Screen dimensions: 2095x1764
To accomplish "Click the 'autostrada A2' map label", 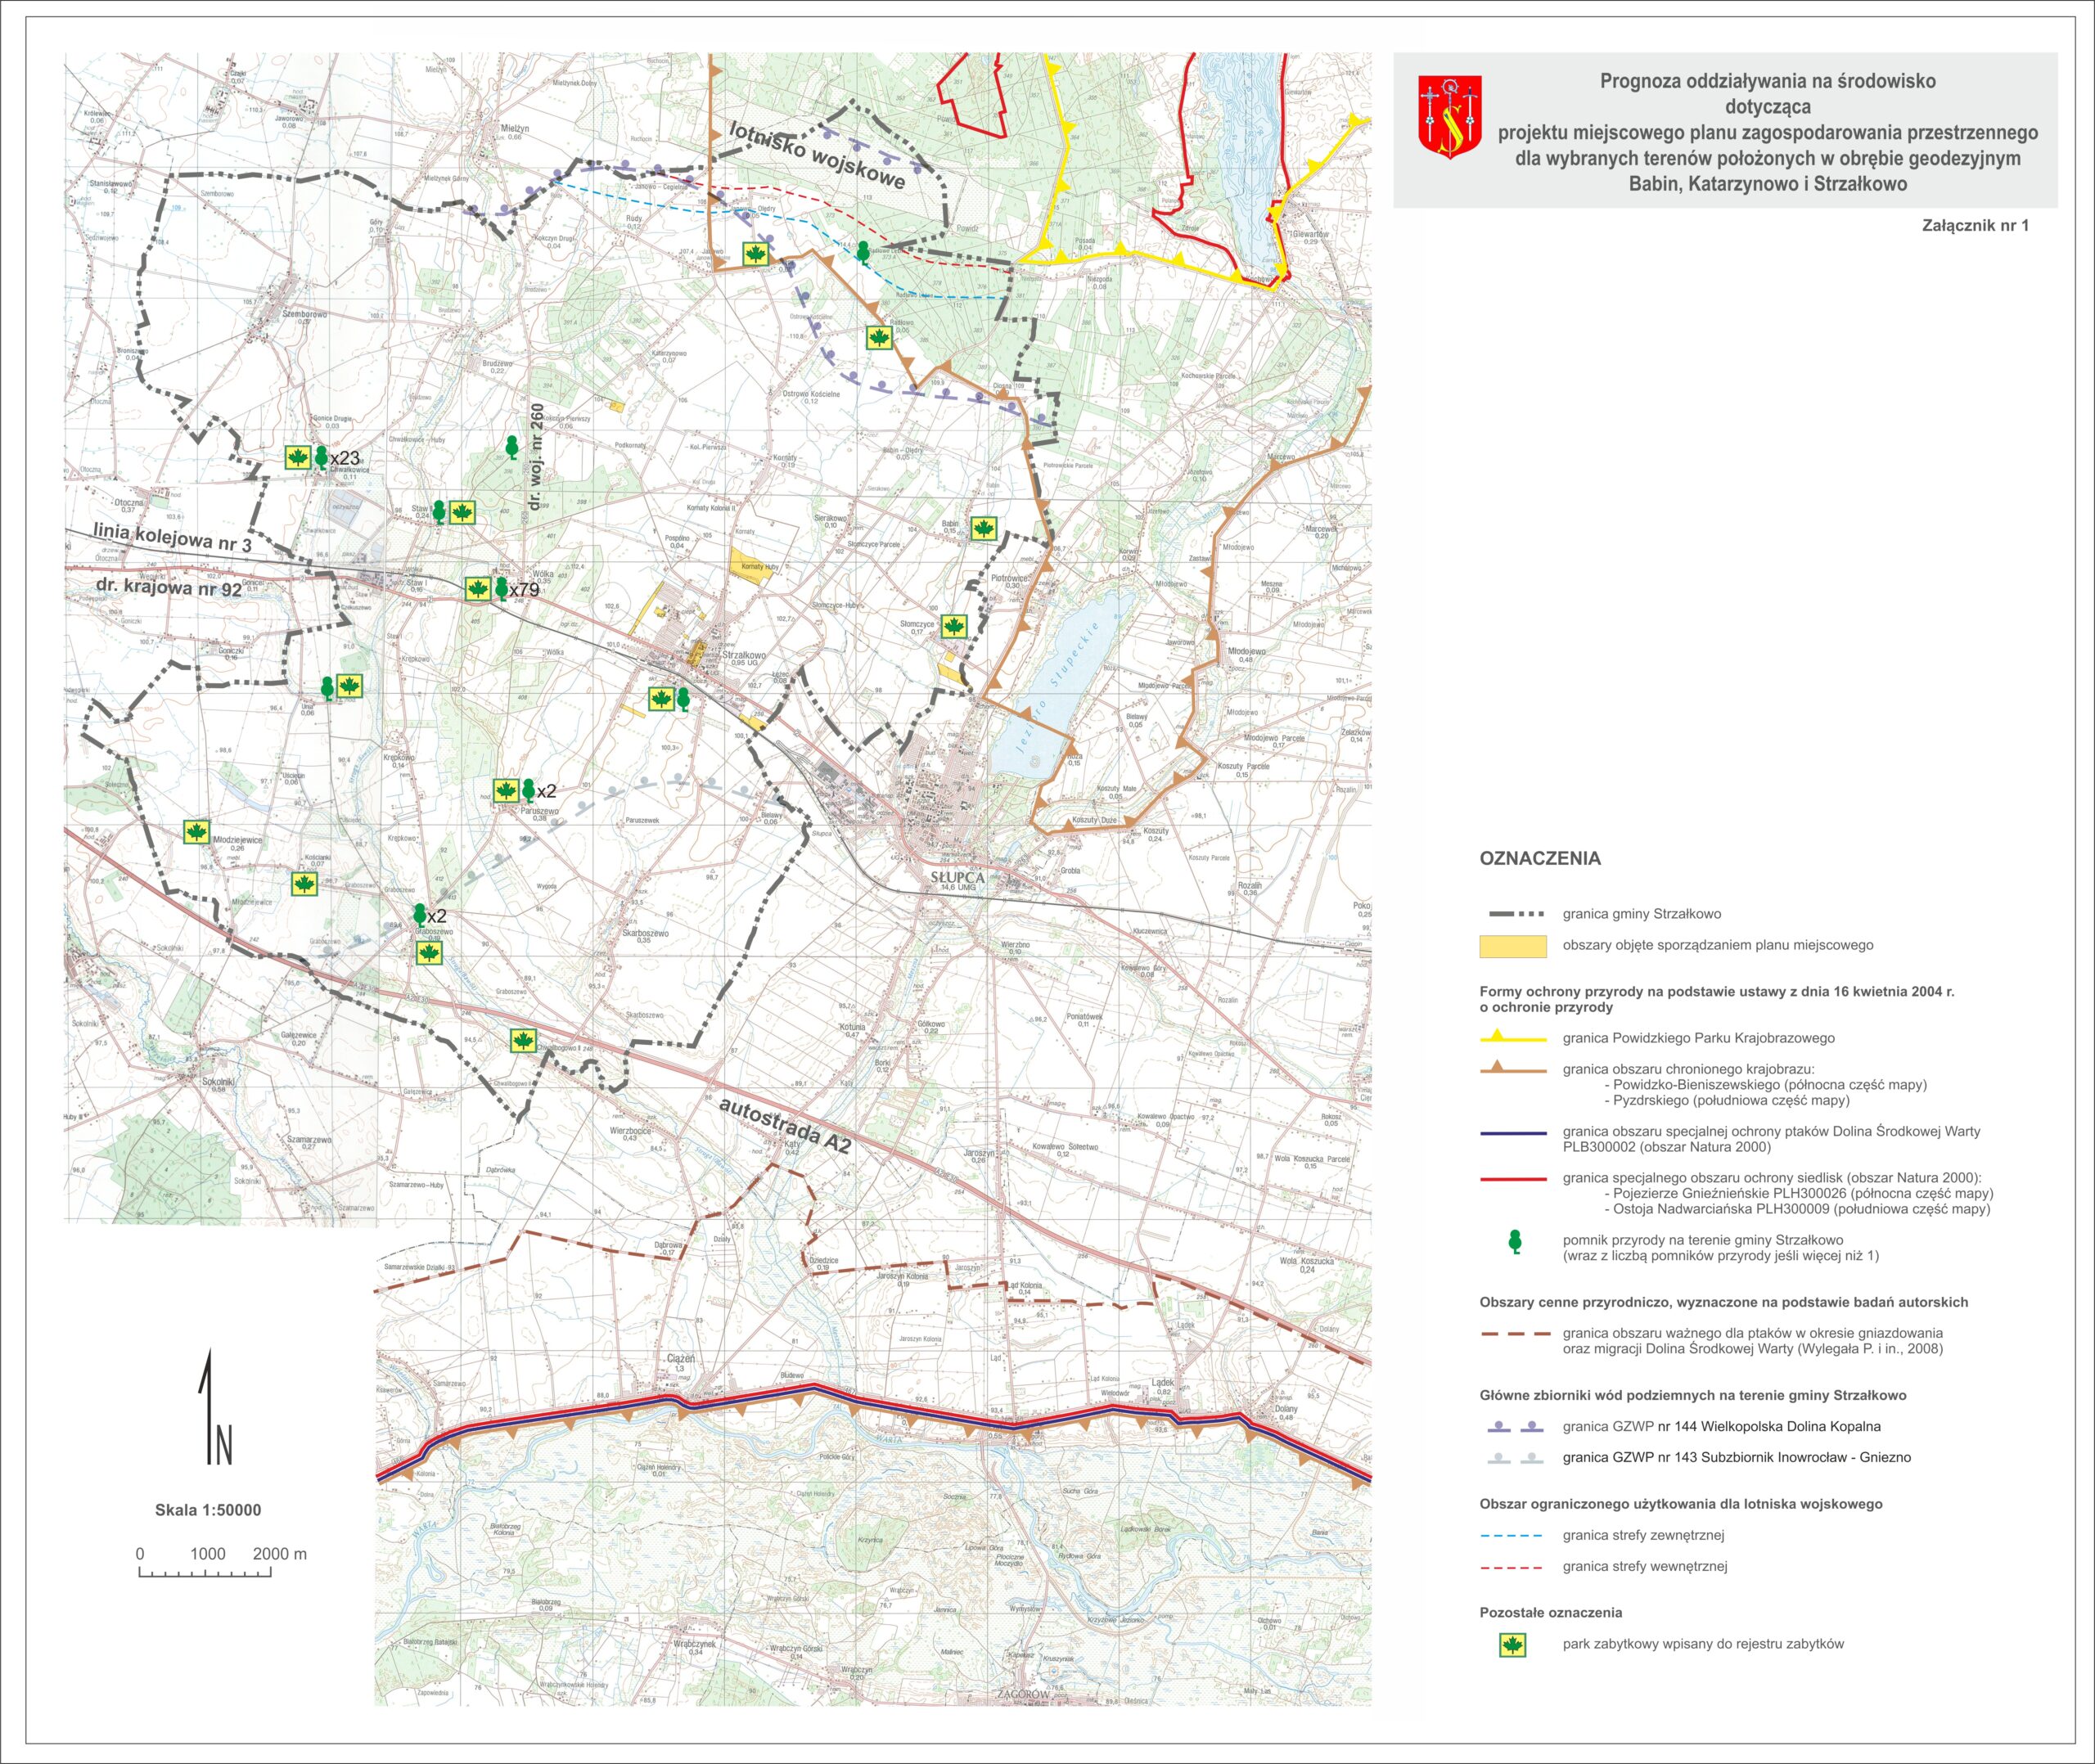I will pos(785,1126).
